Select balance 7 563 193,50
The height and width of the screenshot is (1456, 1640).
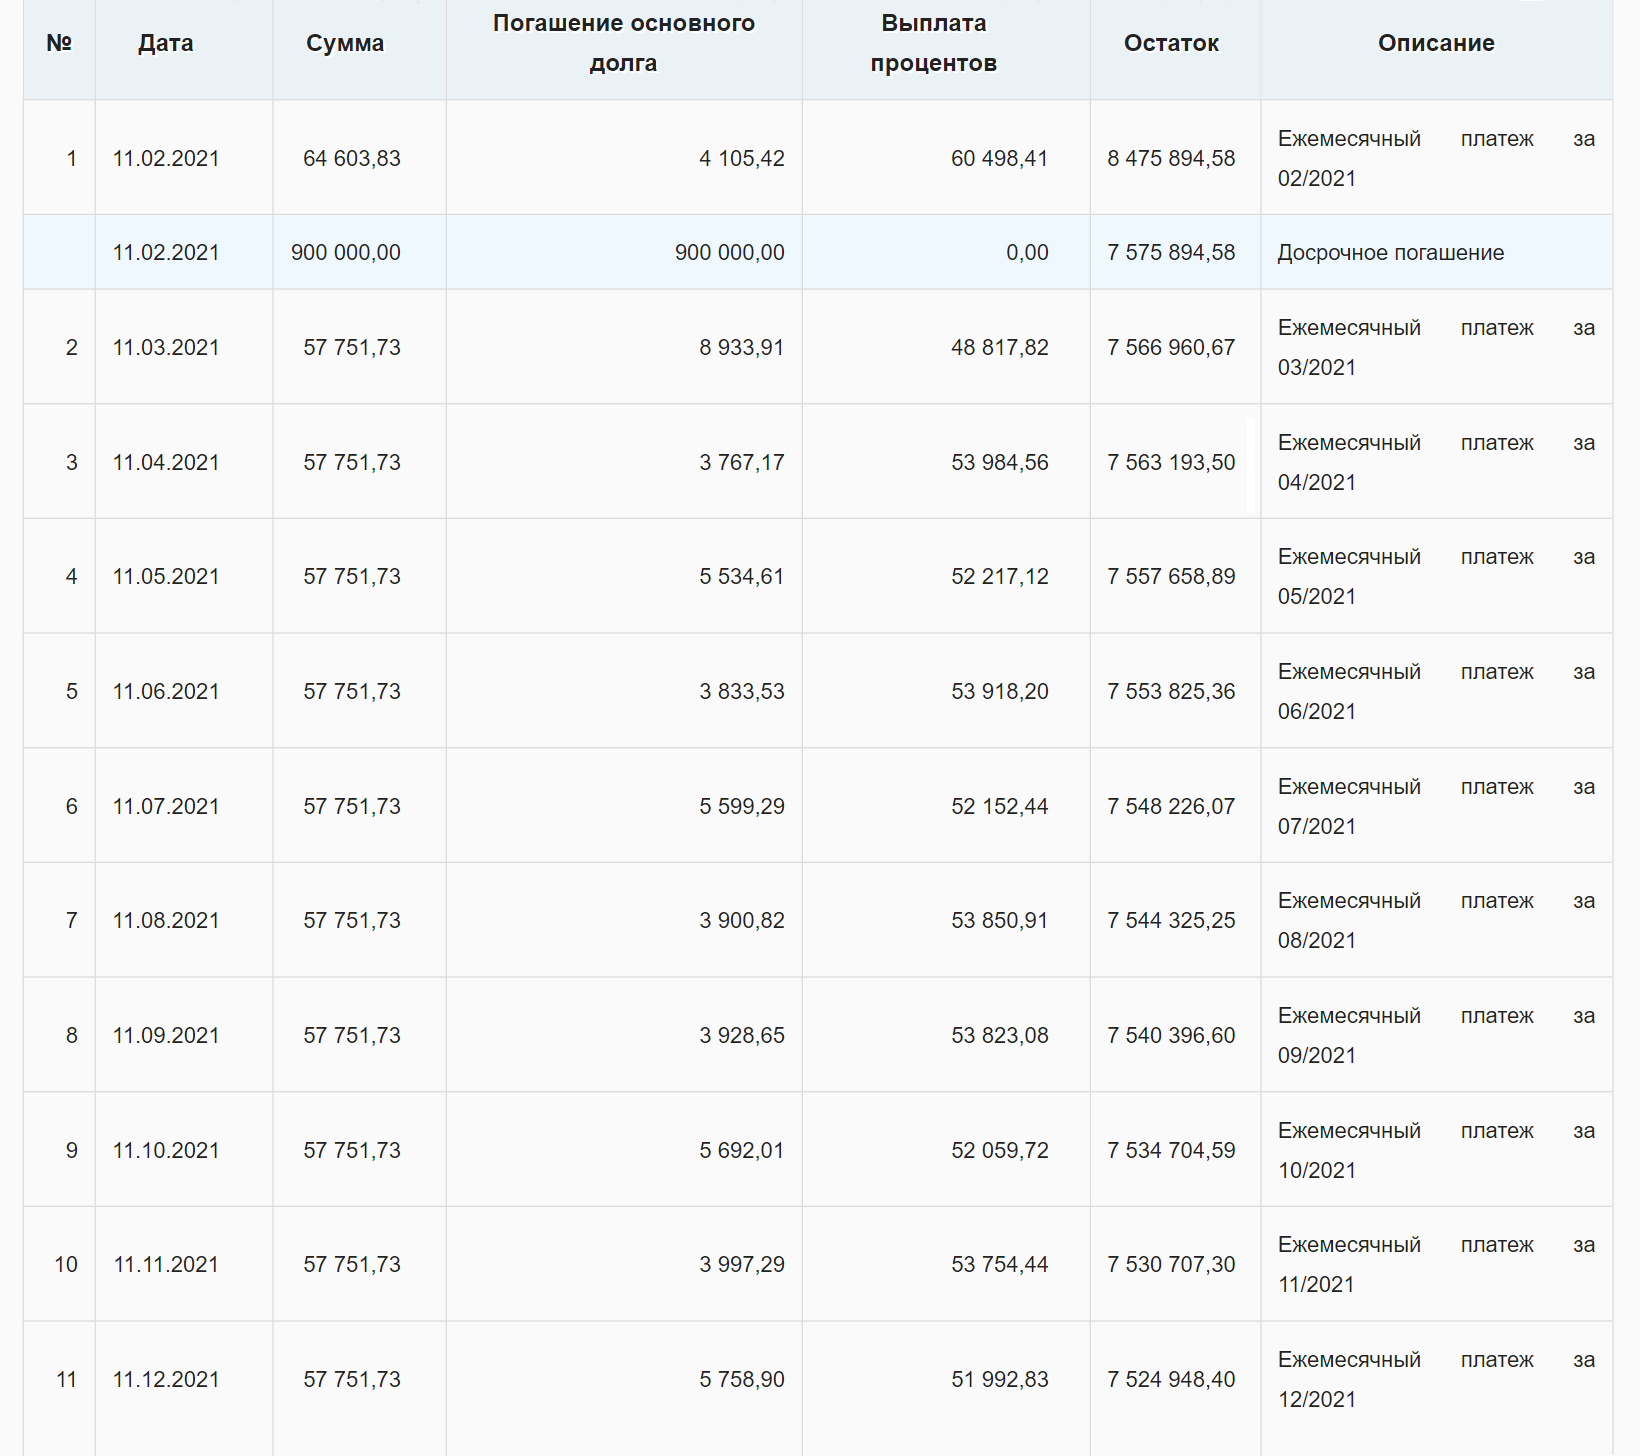click(x=1171, y=462)
